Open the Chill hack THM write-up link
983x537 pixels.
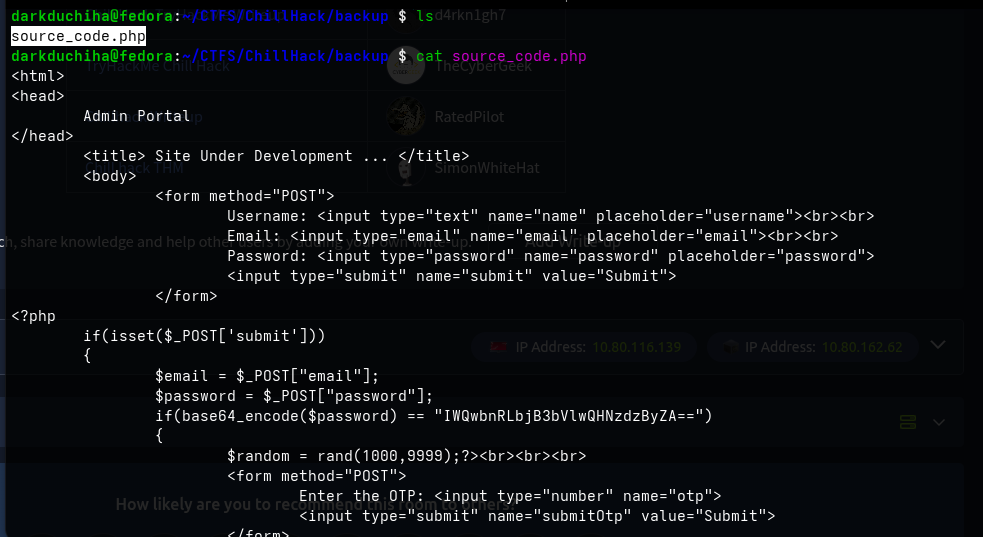tap(134, 168)
